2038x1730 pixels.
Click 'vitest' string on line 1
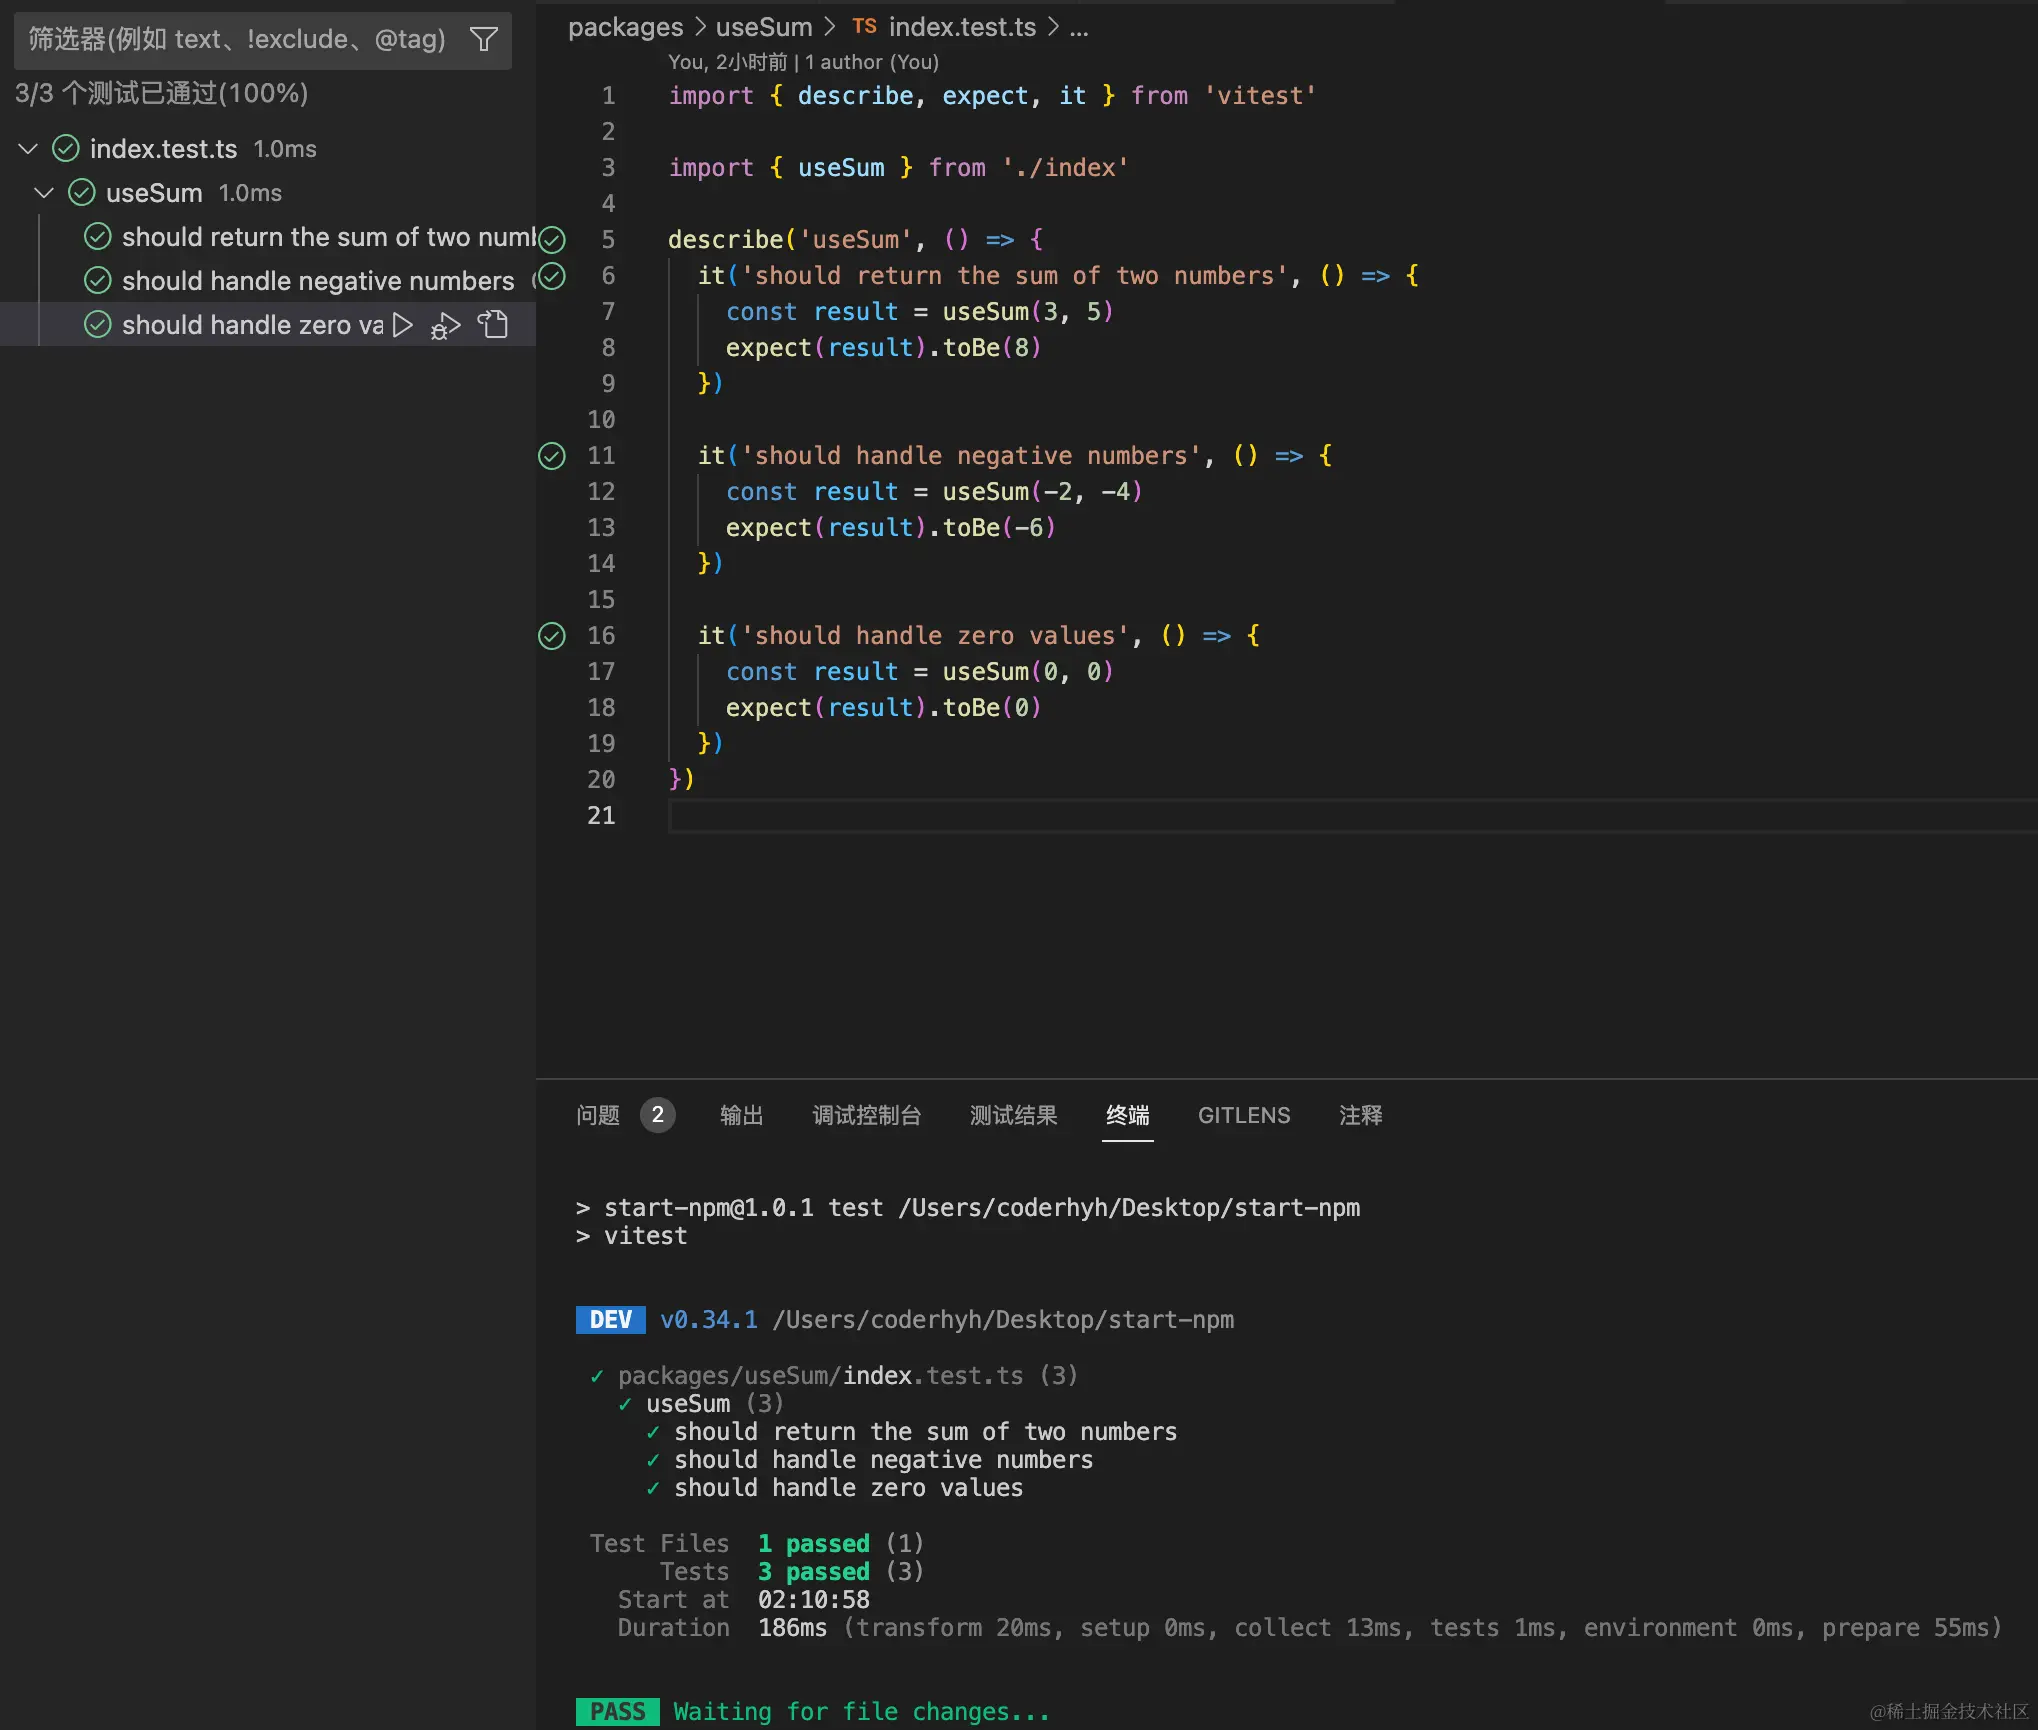[x=1260, y=96]
